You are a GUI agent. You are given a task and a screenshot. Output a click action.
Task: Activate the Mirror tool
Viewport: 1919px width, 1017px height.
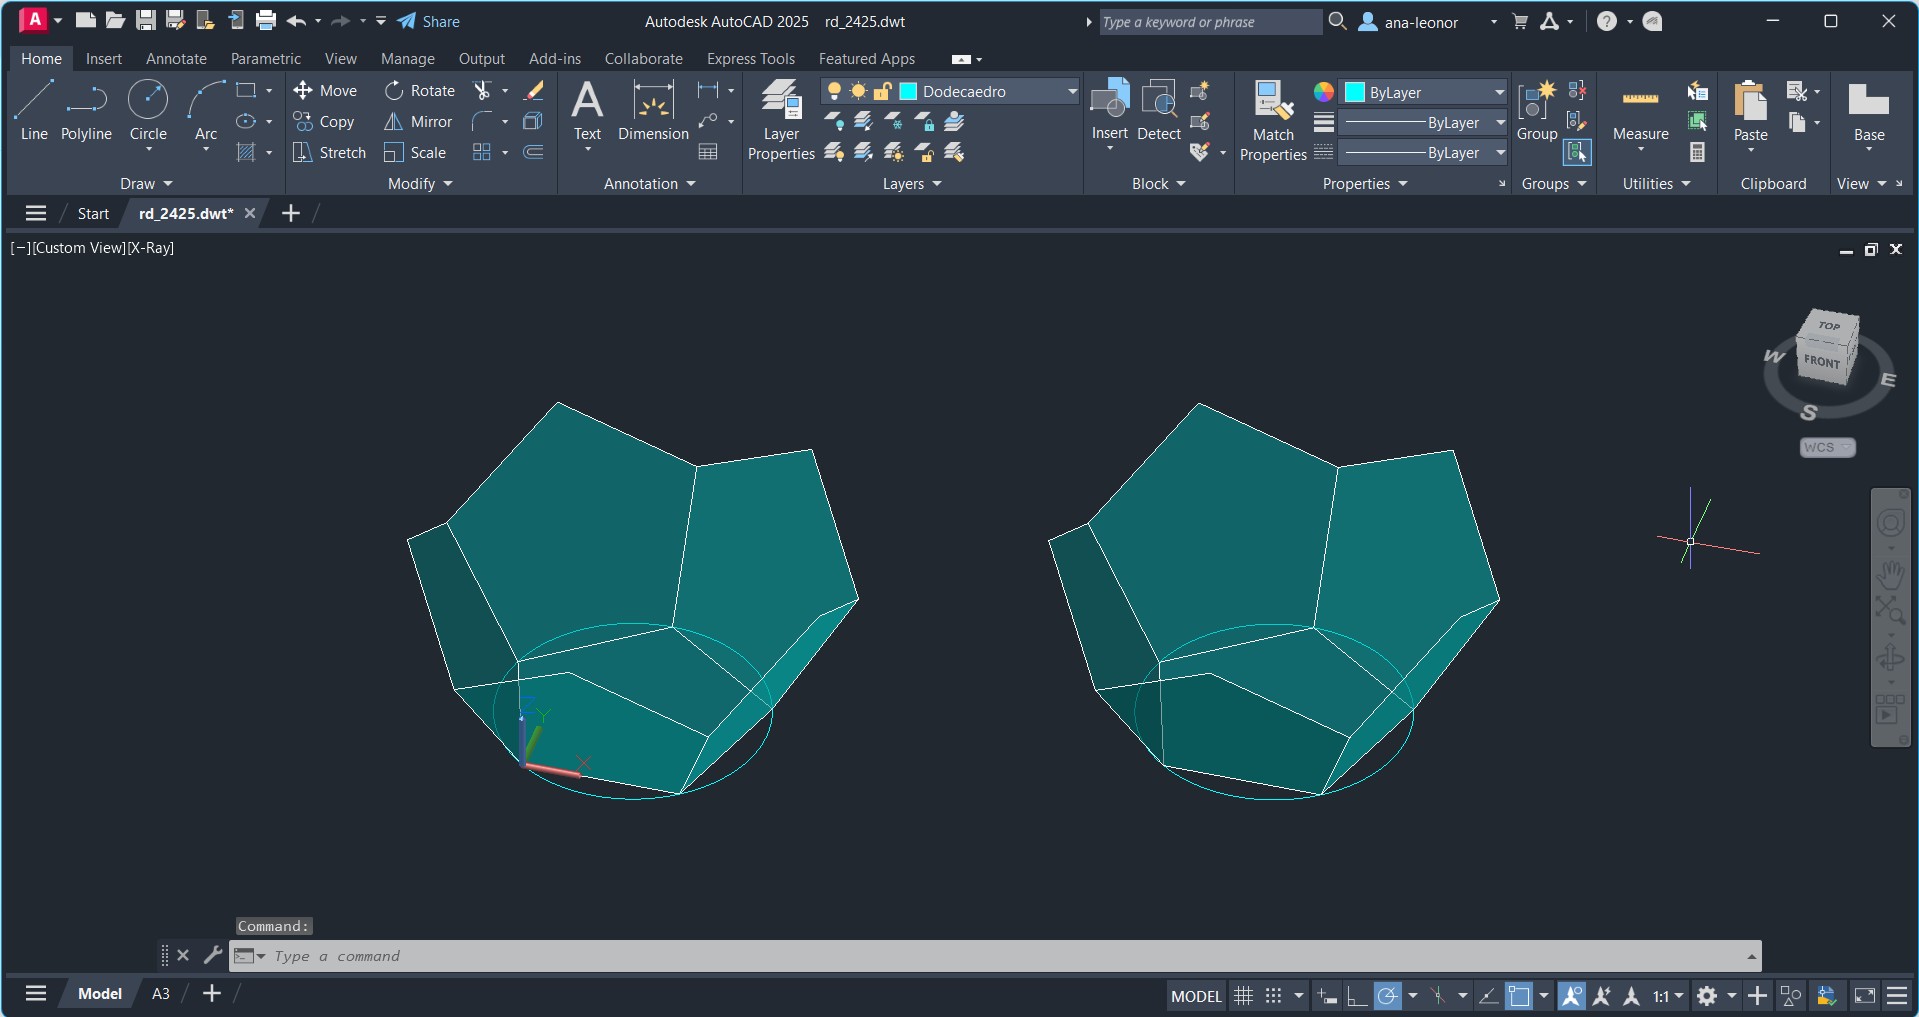tap(394, 122)
